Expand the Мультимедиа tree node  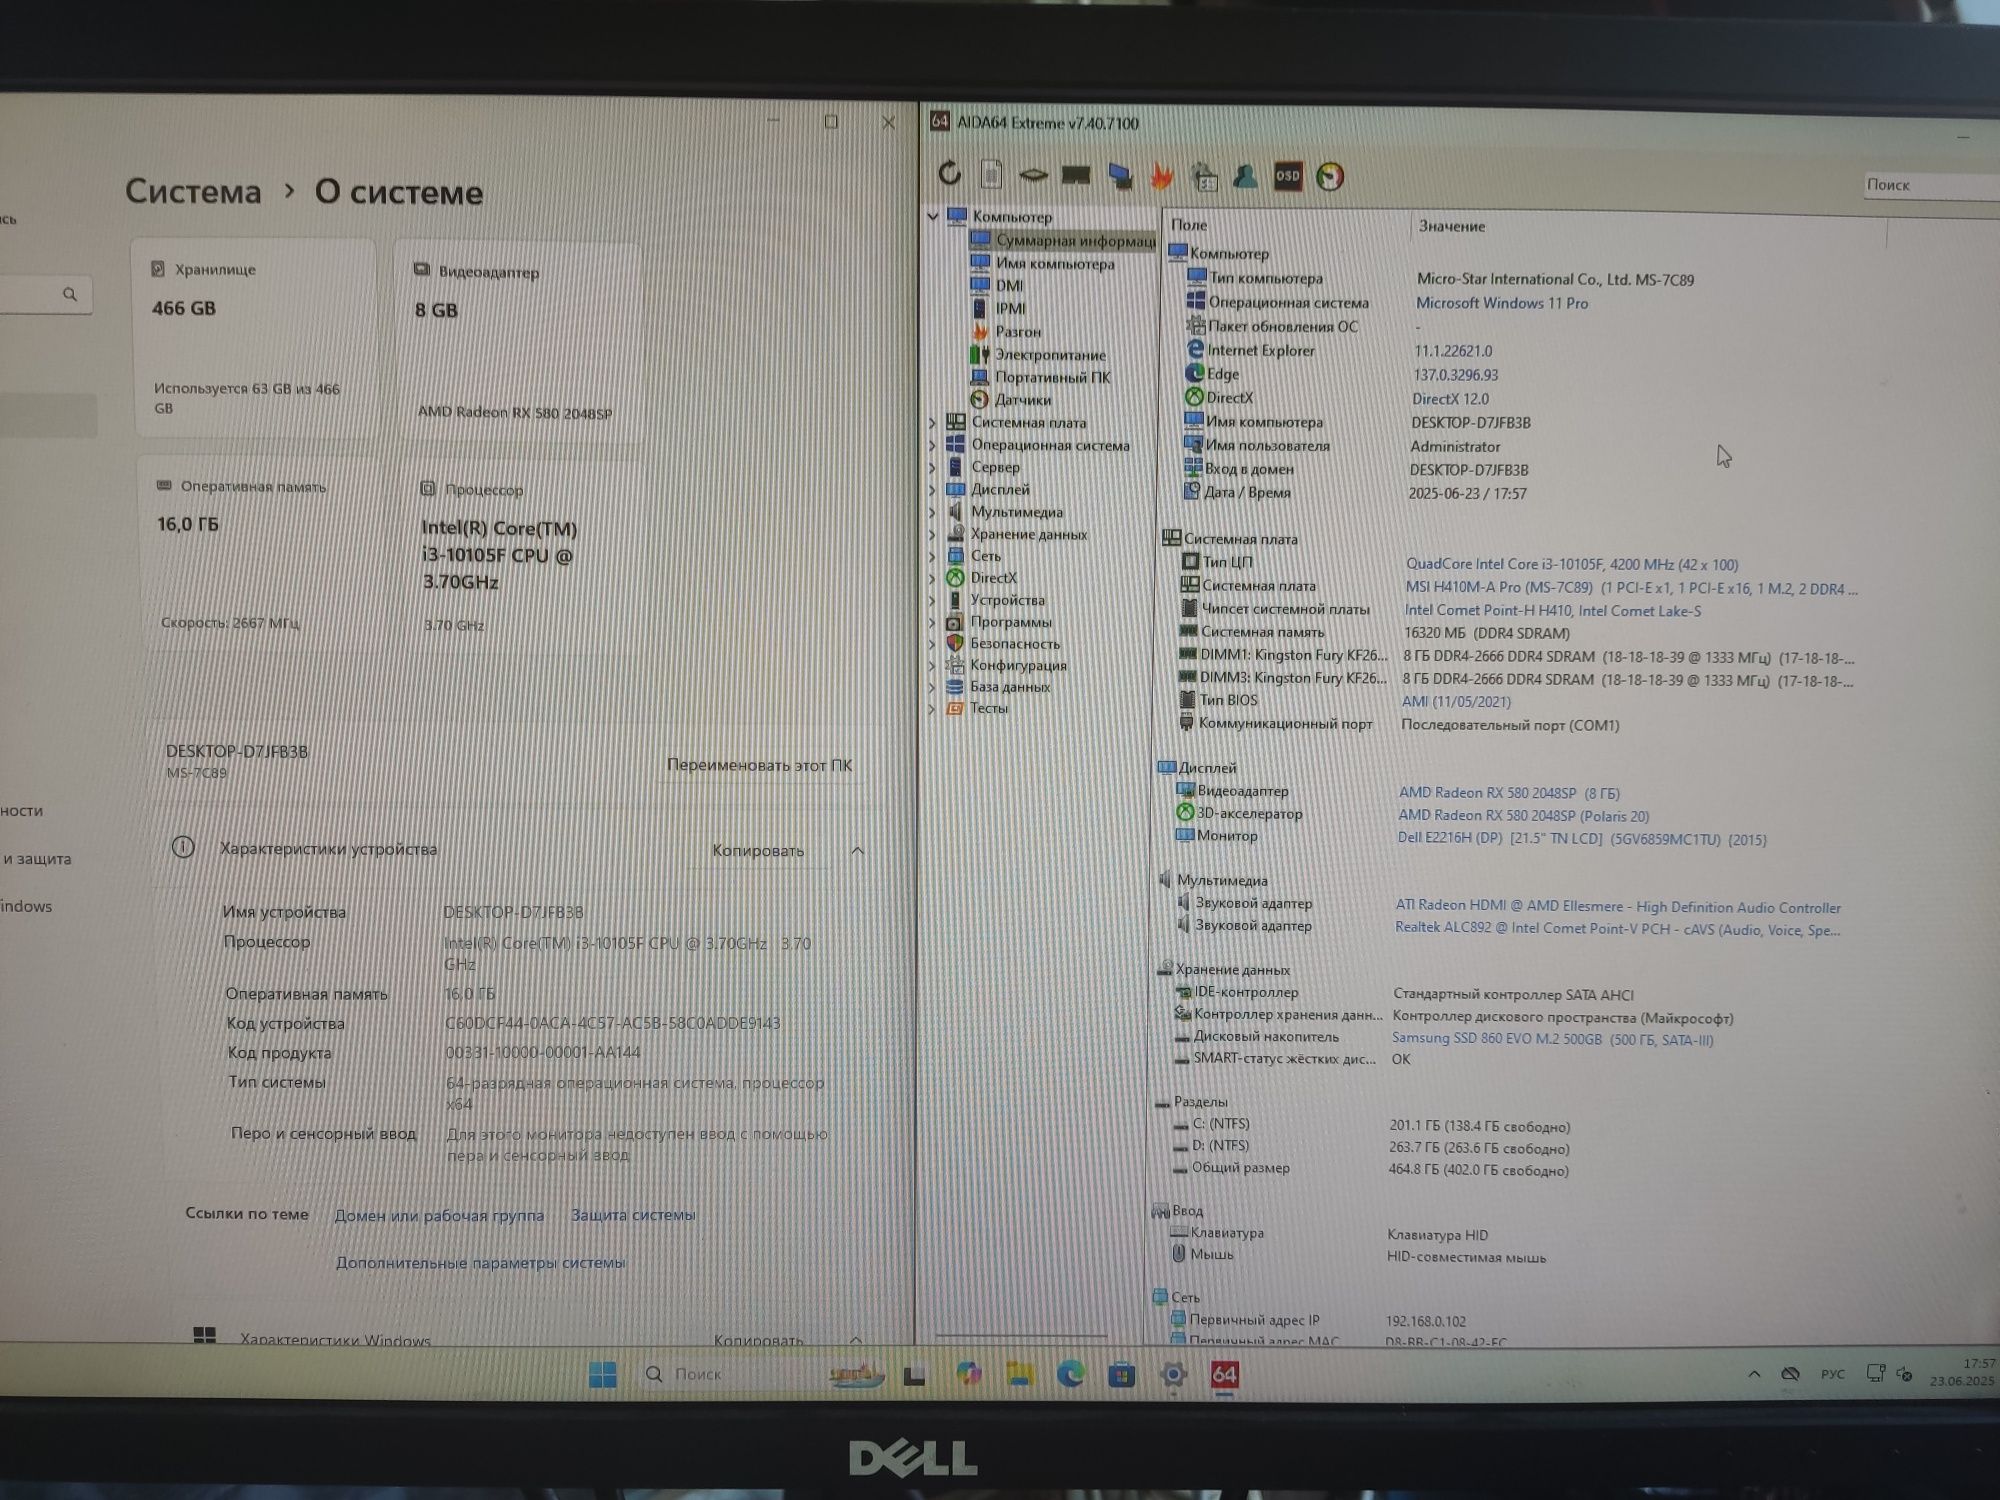coord(932,512)
